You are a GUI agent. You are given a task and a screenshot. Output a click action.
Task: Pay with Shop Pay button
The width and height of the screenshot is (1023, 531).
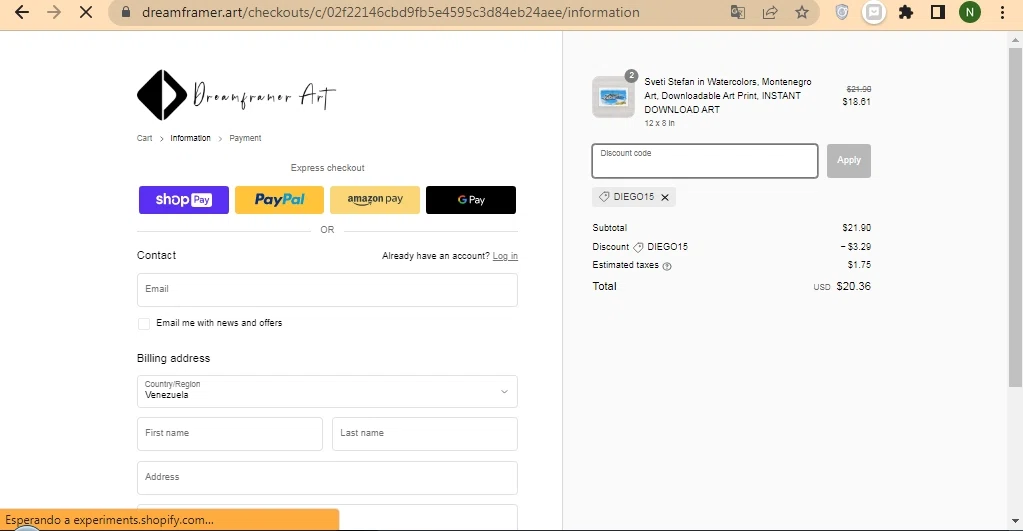tap(184, 200)
